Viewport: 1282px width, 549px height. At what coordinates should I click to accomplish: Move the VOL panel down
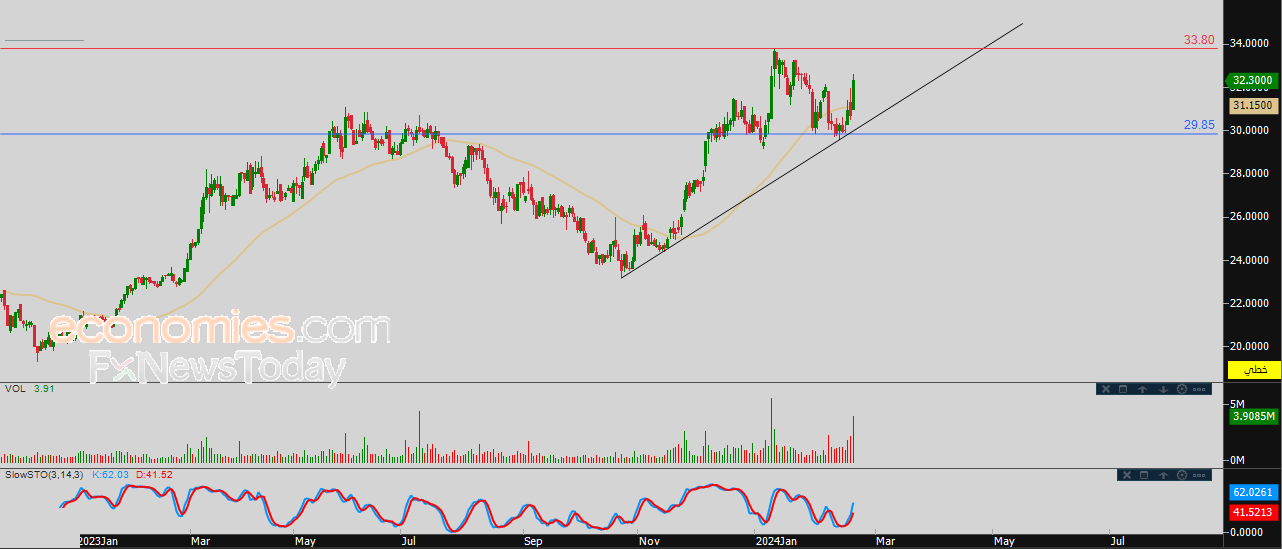click(1163, 389)
